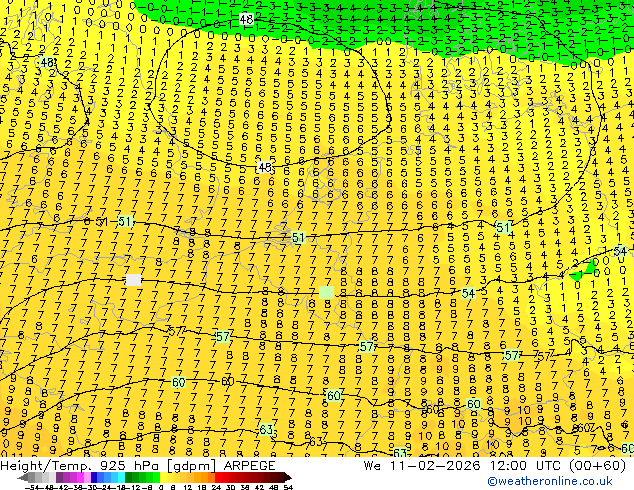This screenshot has width=634, height=490.
Task: Click the '-30' legend scale value
Action: click(92, 487)
